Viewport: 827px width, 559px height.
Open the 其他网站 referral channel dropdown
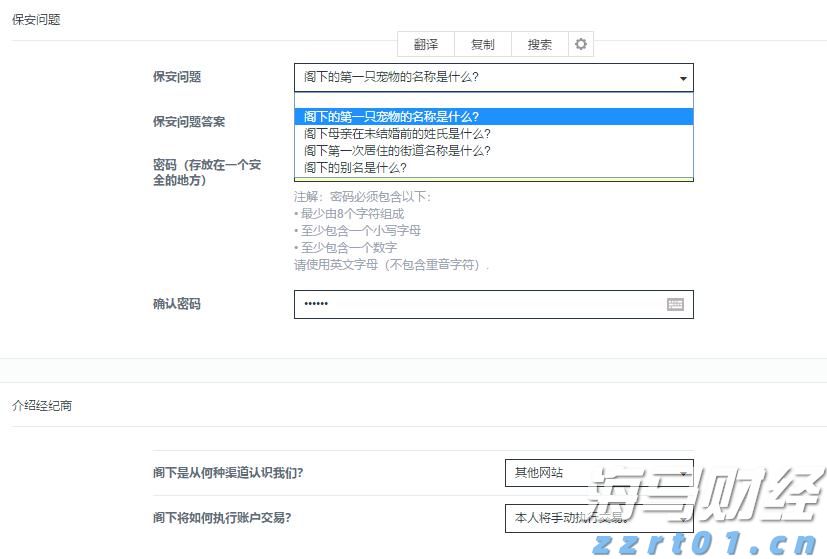598,473
